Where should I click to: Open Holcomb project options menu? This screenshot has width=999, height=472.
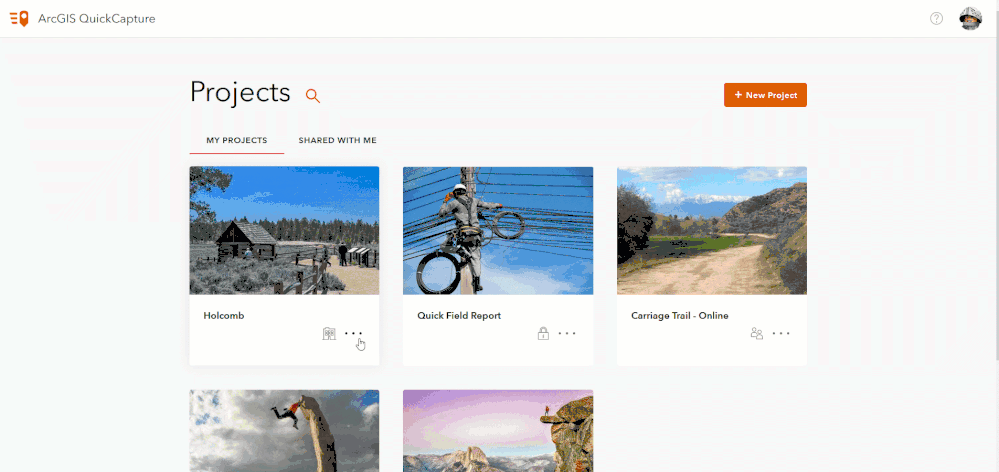click(353, 333)
